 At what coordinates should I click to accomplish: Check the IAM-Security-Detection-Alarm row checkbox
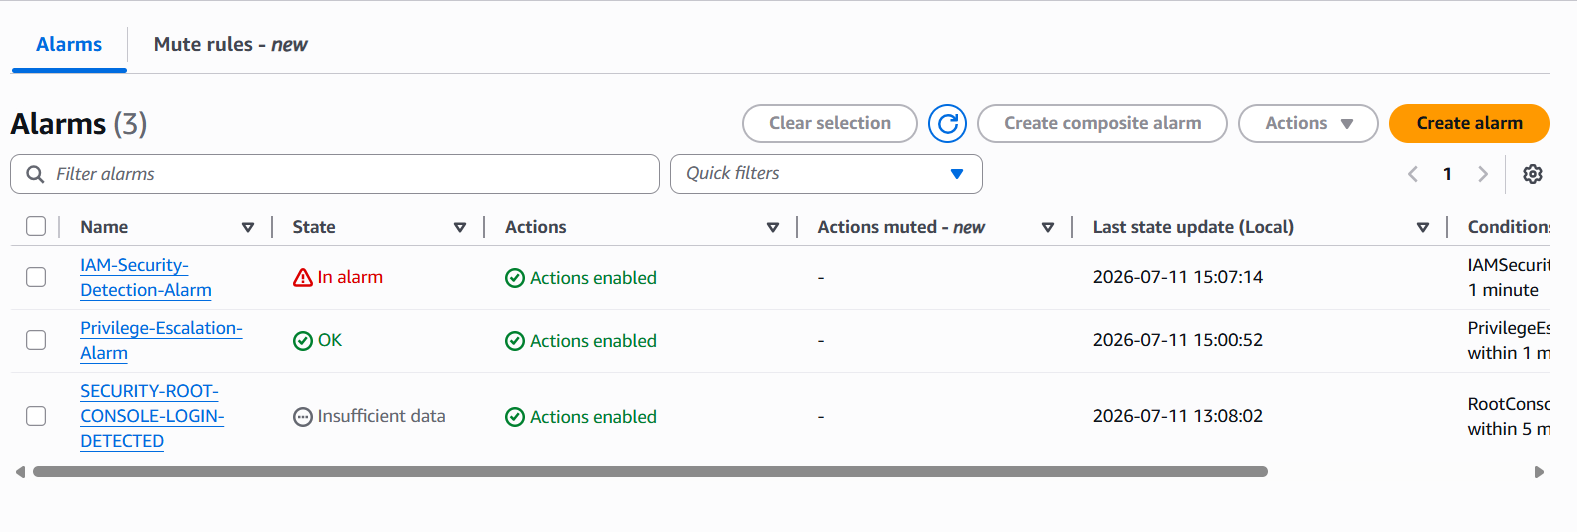[x=36, y=277]
